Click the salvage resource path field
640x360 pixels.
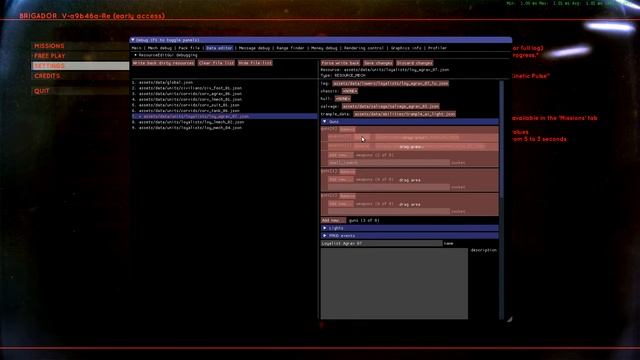[x=391, y=107]
